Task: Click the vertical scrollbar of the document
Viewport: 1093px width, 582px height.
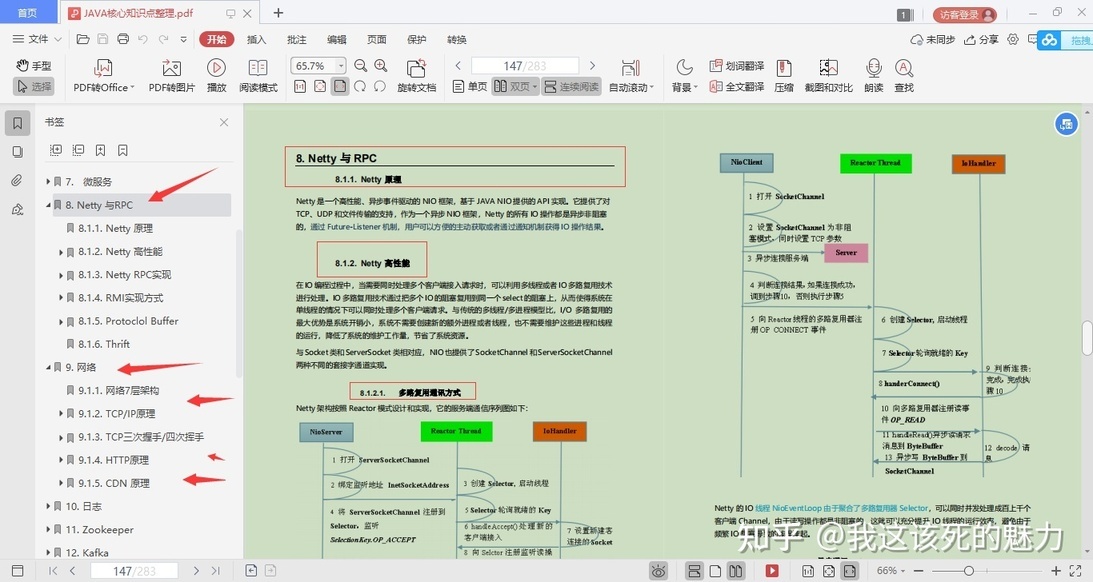Action: pos(1087,338)
